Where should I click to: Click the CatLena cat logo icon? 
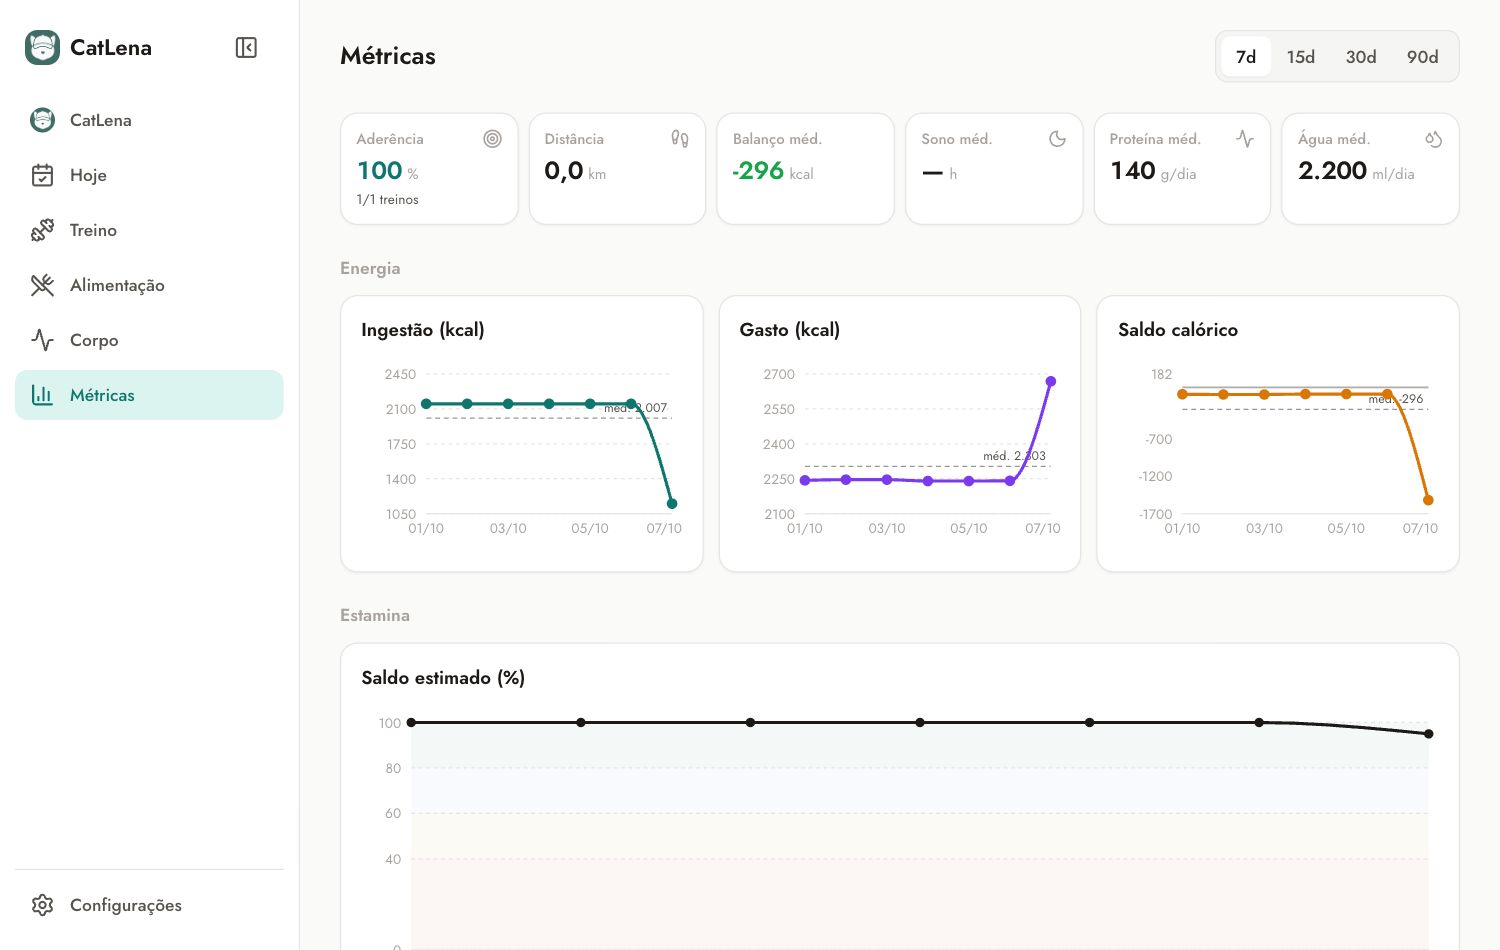coord(42,47)
